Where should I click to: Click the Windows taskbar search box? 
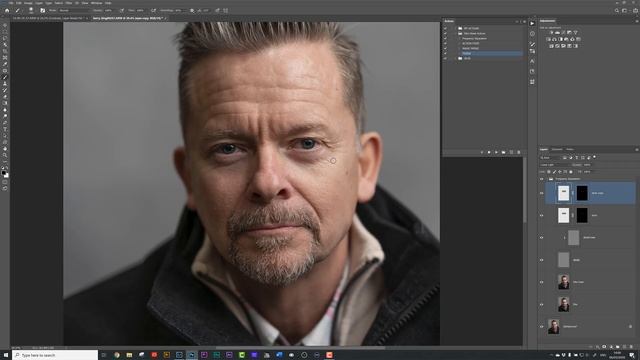[x=55, y=355]
